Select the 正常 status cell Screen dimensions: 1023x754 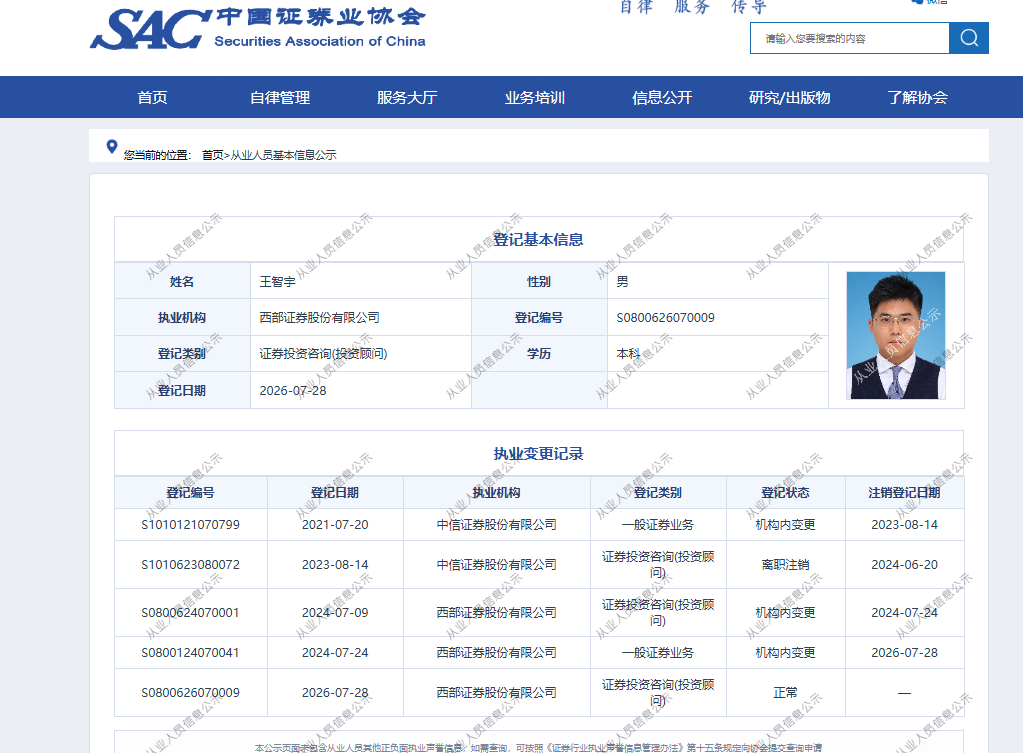786,692
